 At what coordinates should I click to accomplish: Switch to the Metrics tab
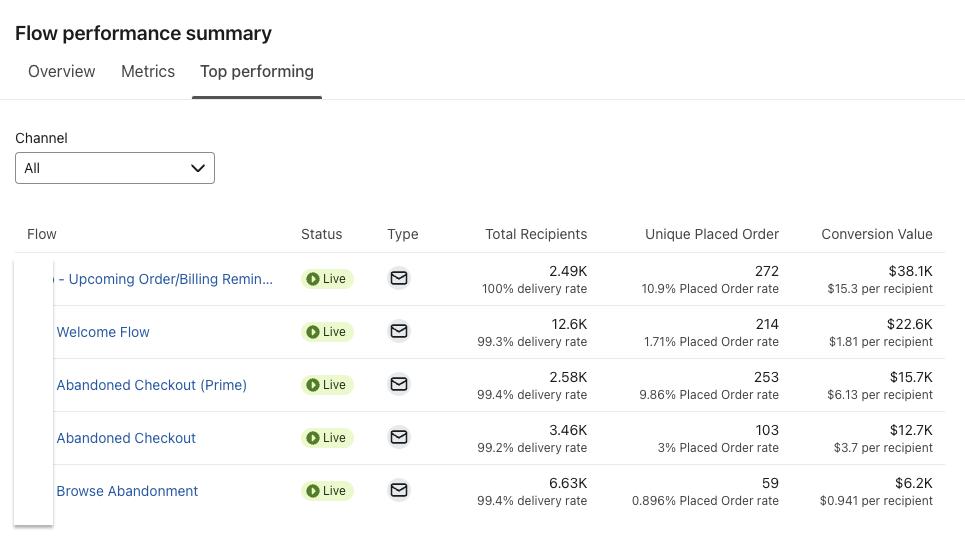coord(148,72)
